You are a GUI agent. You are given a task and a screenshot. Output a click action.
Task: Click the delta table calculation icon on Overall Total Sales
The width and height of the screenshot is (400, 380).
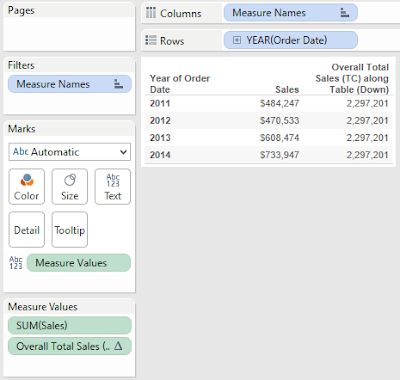(x=118, y=346)
